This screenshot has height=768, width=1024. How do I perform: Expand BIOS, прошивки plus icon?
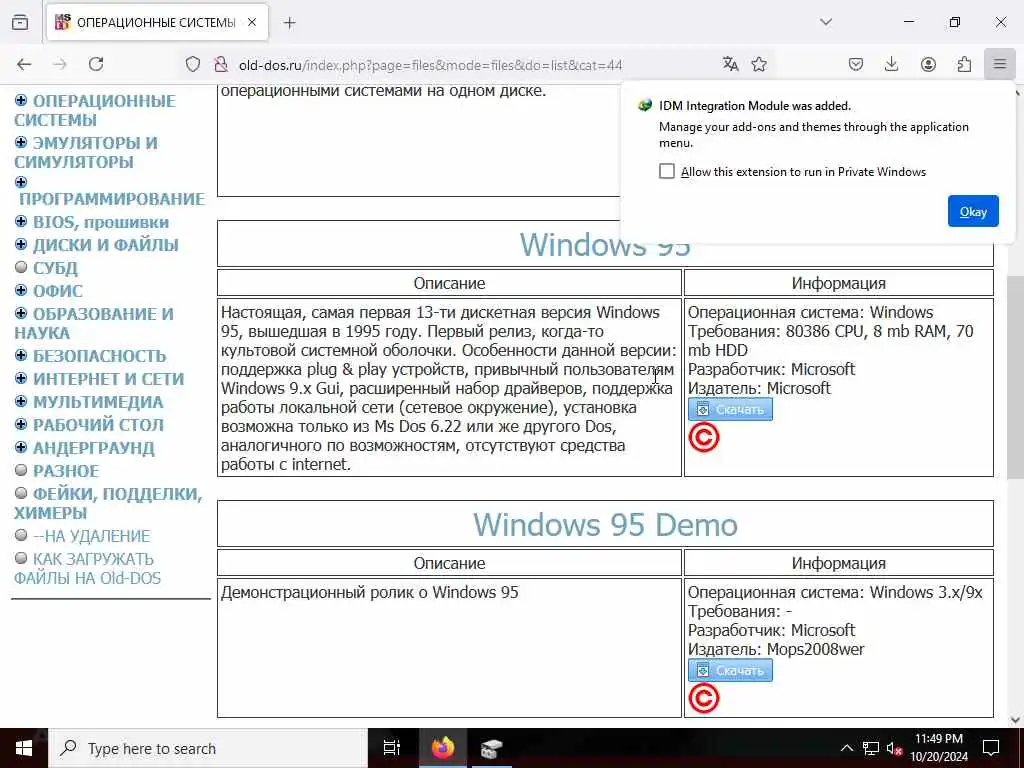[21, 221]
